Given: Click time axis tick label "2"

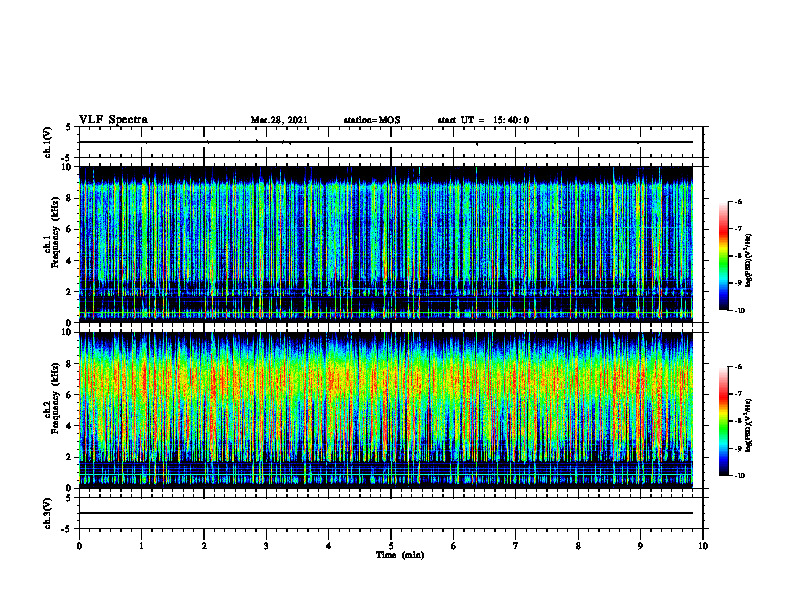Looking at the screenshot, I should click(204, 546).
